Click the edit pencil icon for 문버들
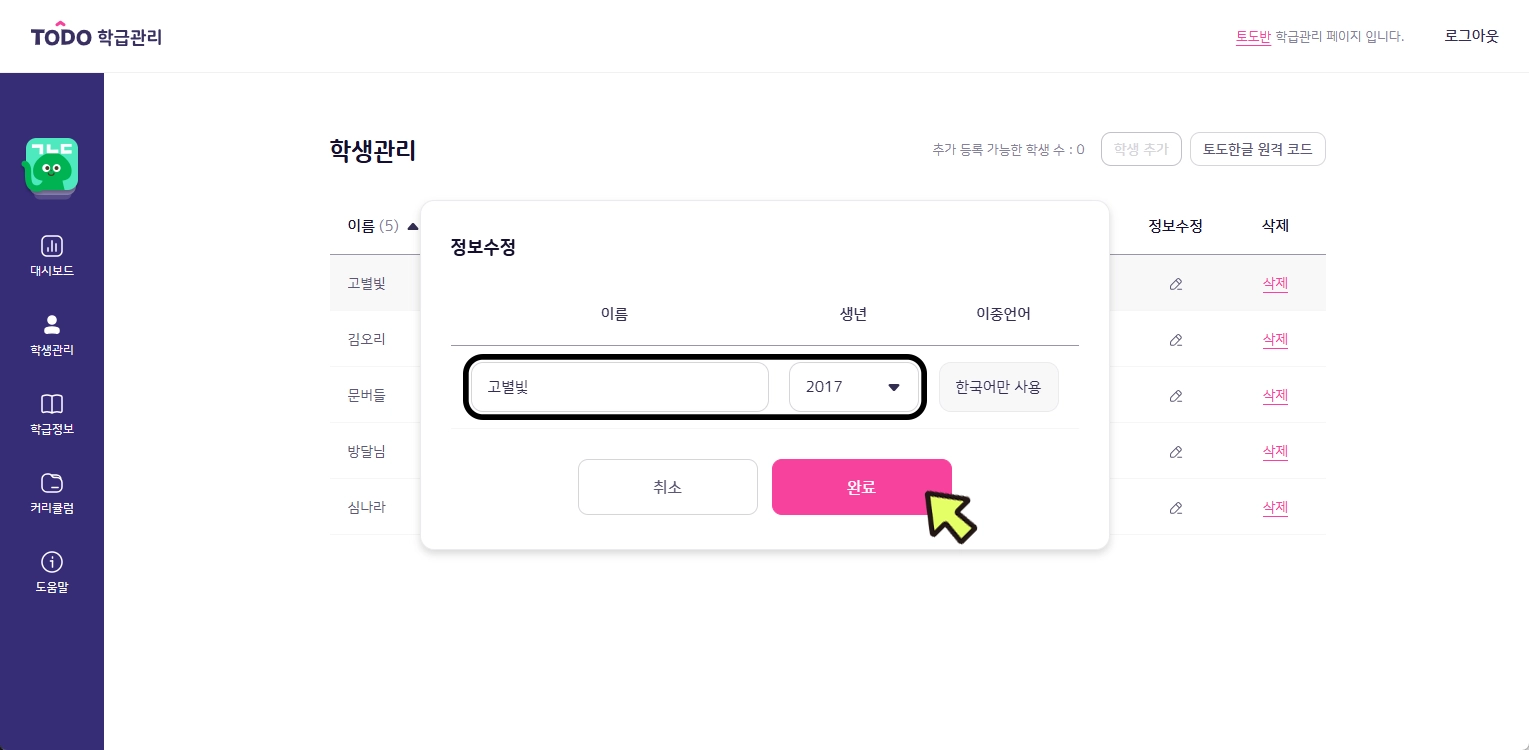 [x=1175, y=396]
